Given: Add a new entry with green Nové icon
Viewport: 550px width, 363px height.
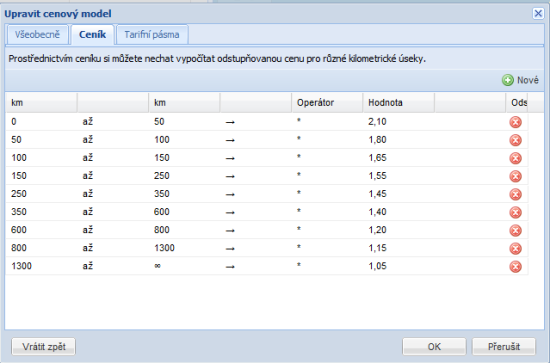Looking at the screenshot, I should tap(520, 80).
